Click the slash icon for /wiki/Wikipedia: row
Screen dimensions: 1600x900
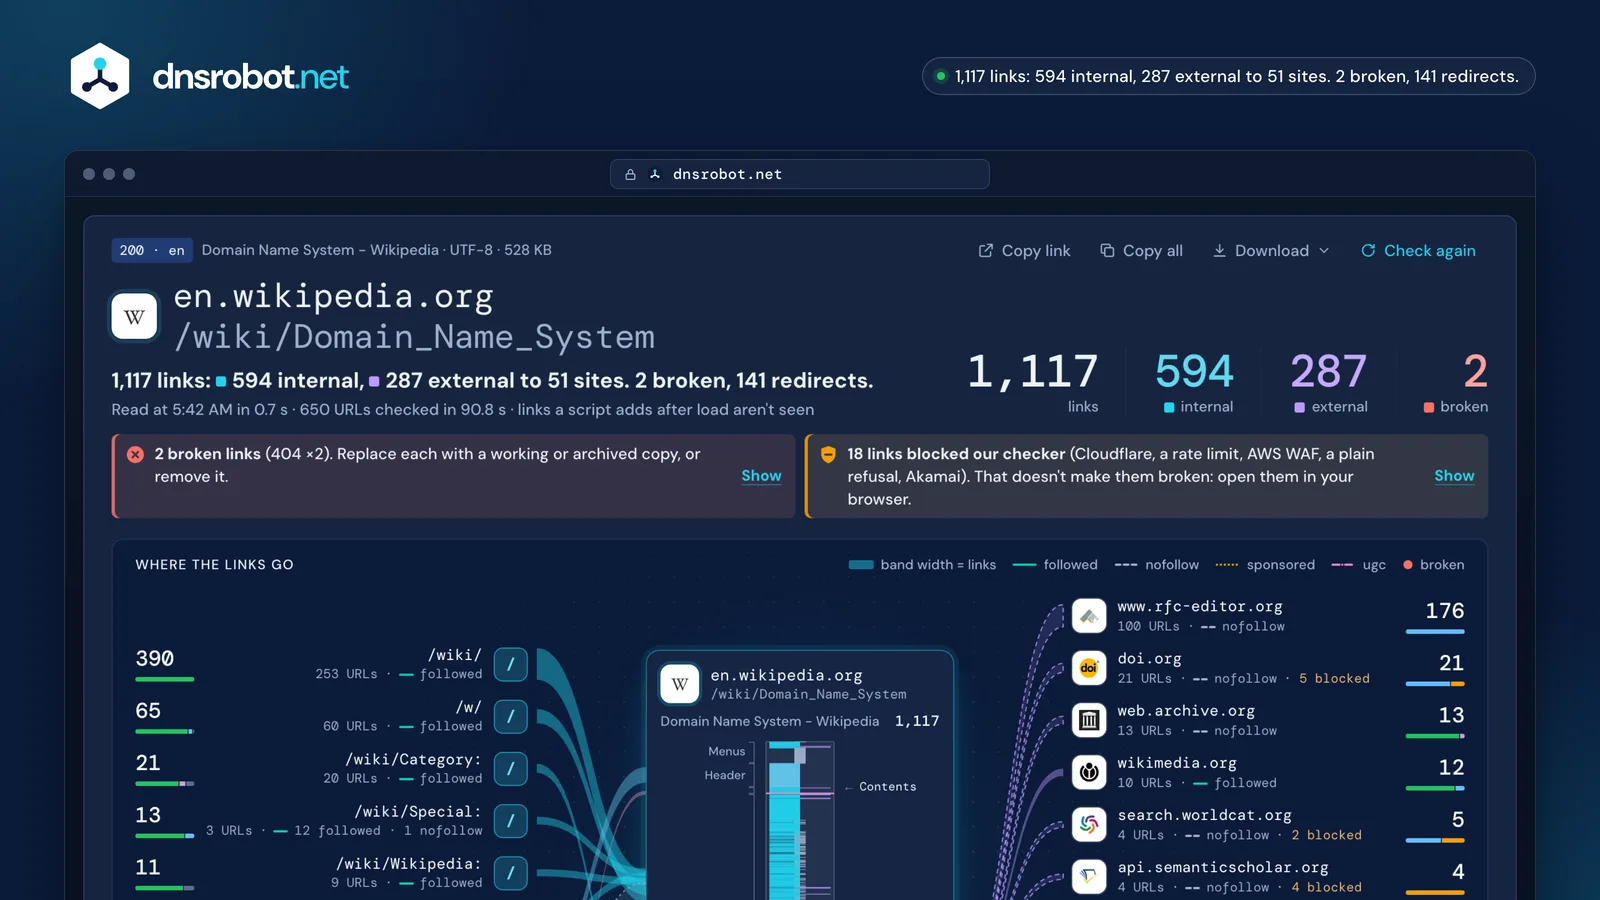point(511,873)
